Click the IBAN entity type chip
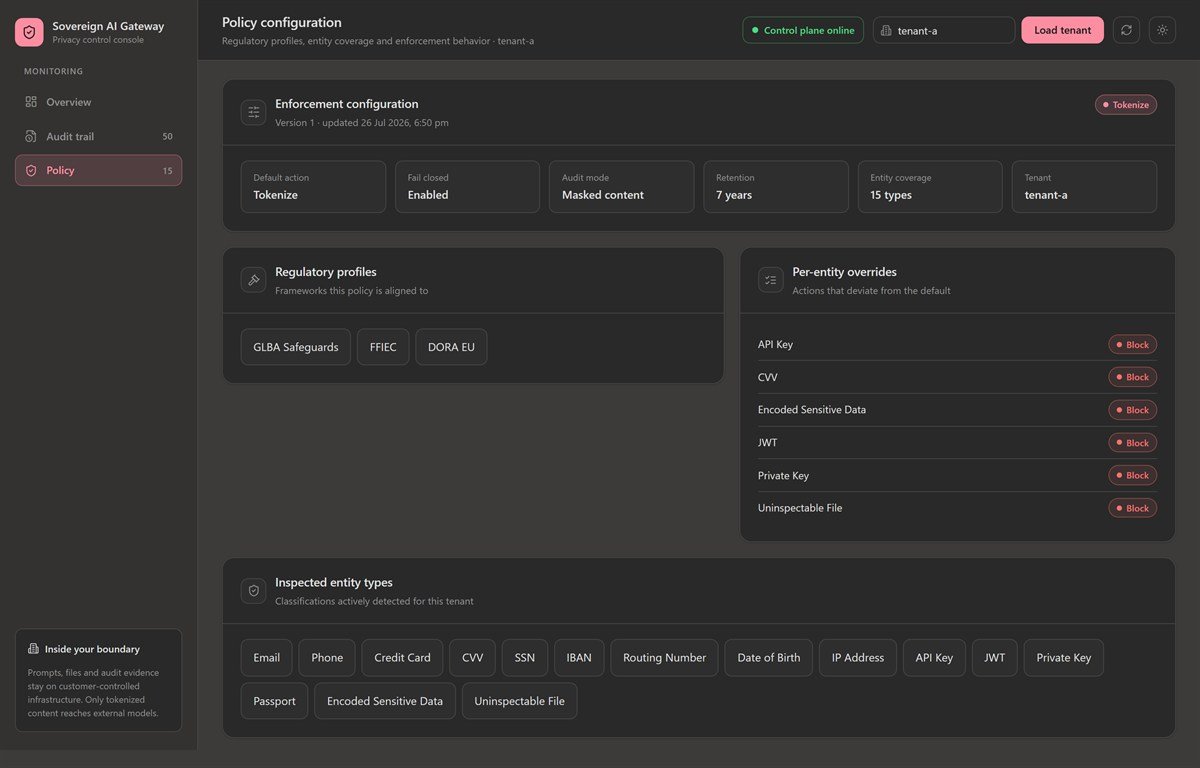Screen dimensions: 1200x768 pyautogui.click(x=579, y=658)
